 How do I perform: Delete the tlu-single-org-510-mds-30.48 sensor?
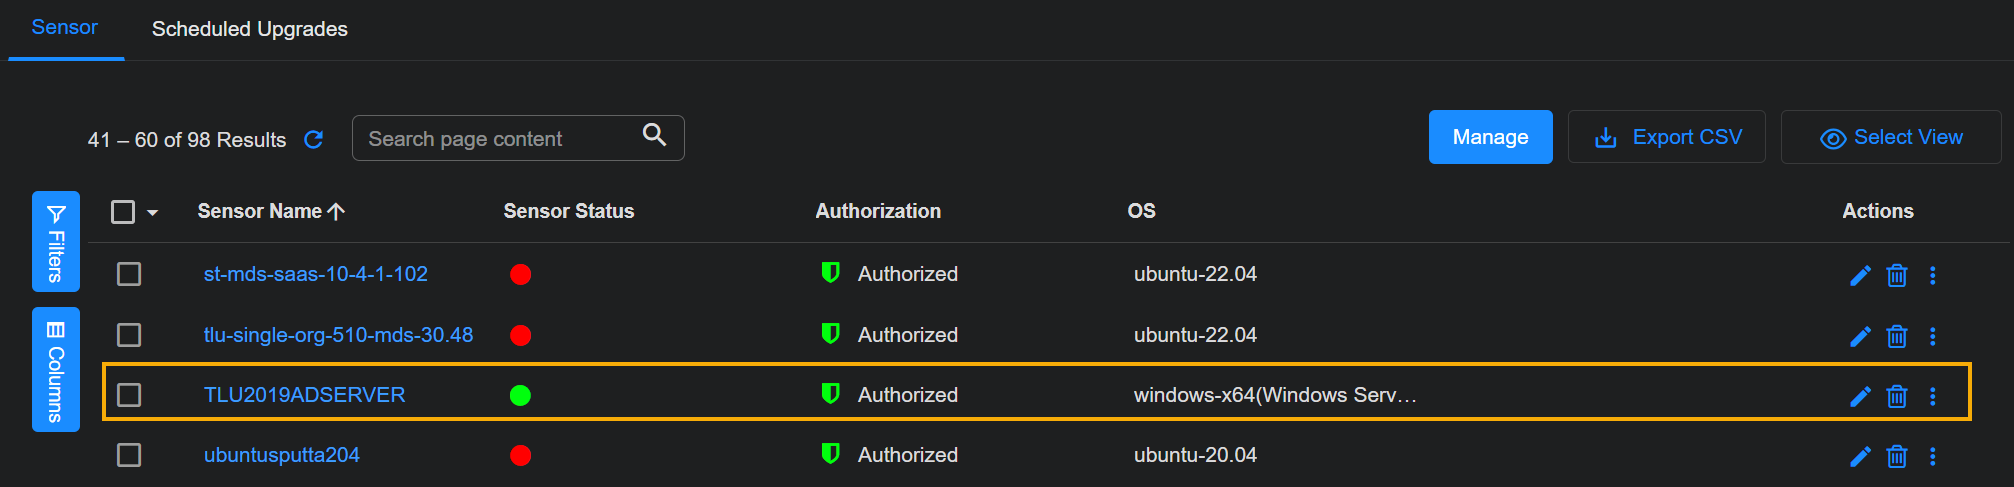click(1896, 336)
